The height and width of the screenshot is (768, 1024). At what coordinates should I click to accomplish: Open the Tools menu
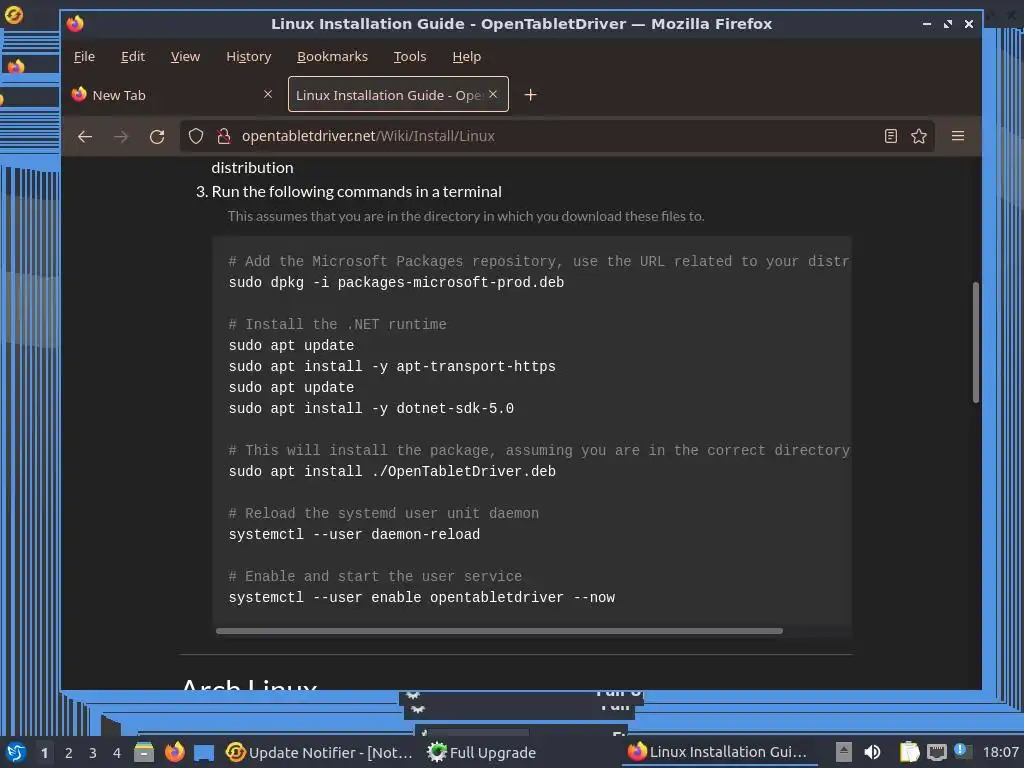pos(409,57)
